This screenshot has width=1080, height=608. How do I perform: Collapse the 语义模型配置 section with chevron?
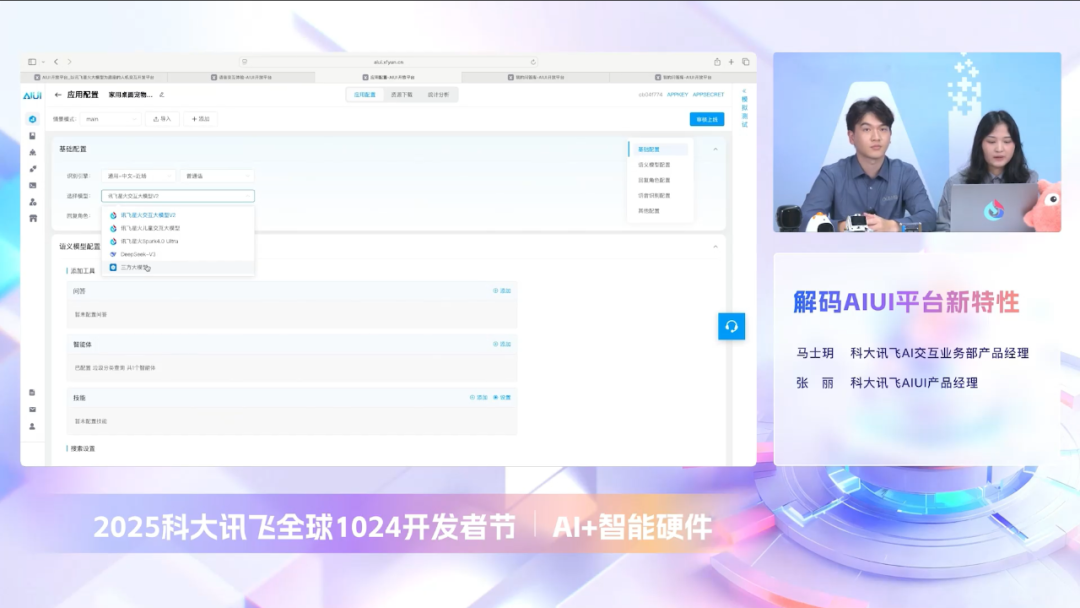pyautogui.click(x=715, y=247)
